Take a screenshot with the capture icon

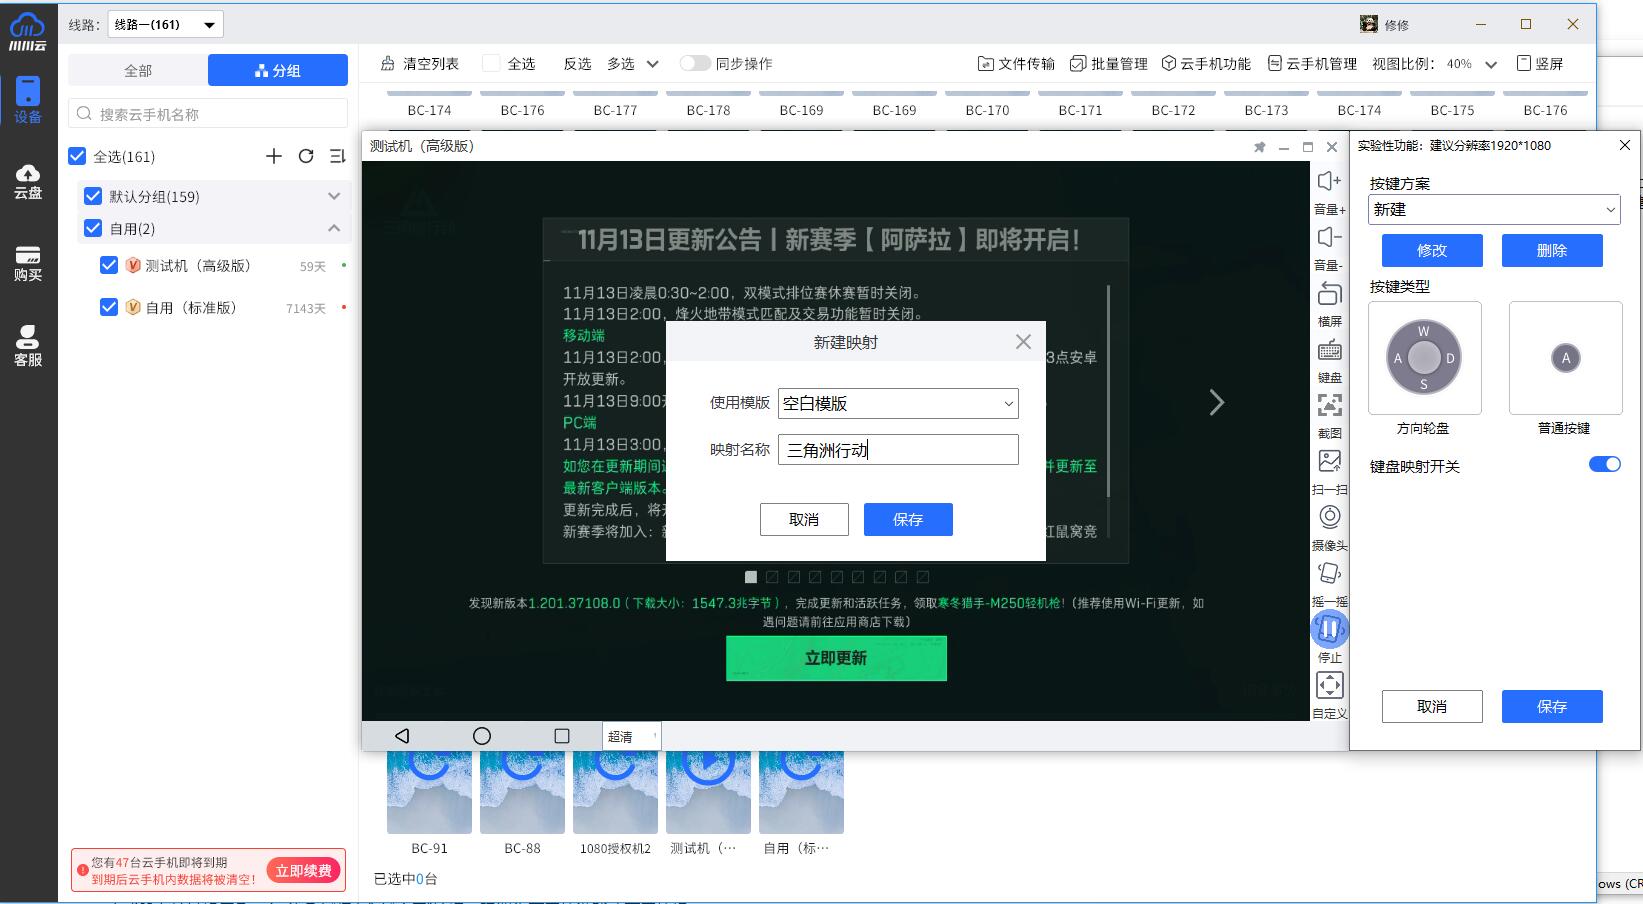click(x=1329, y=406)
